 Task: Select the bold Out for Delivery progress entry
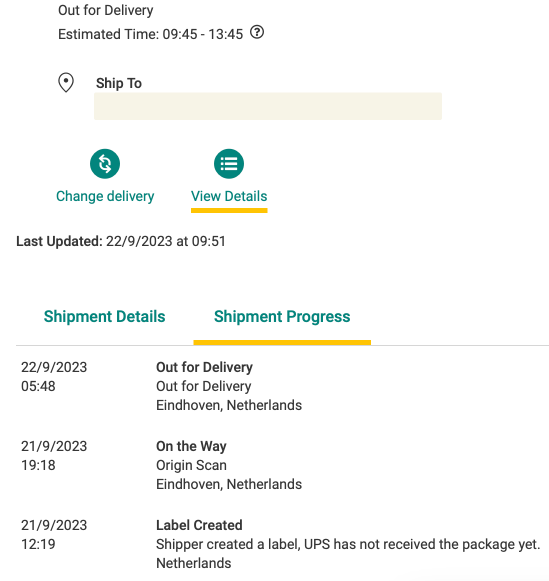coord(204,367)
